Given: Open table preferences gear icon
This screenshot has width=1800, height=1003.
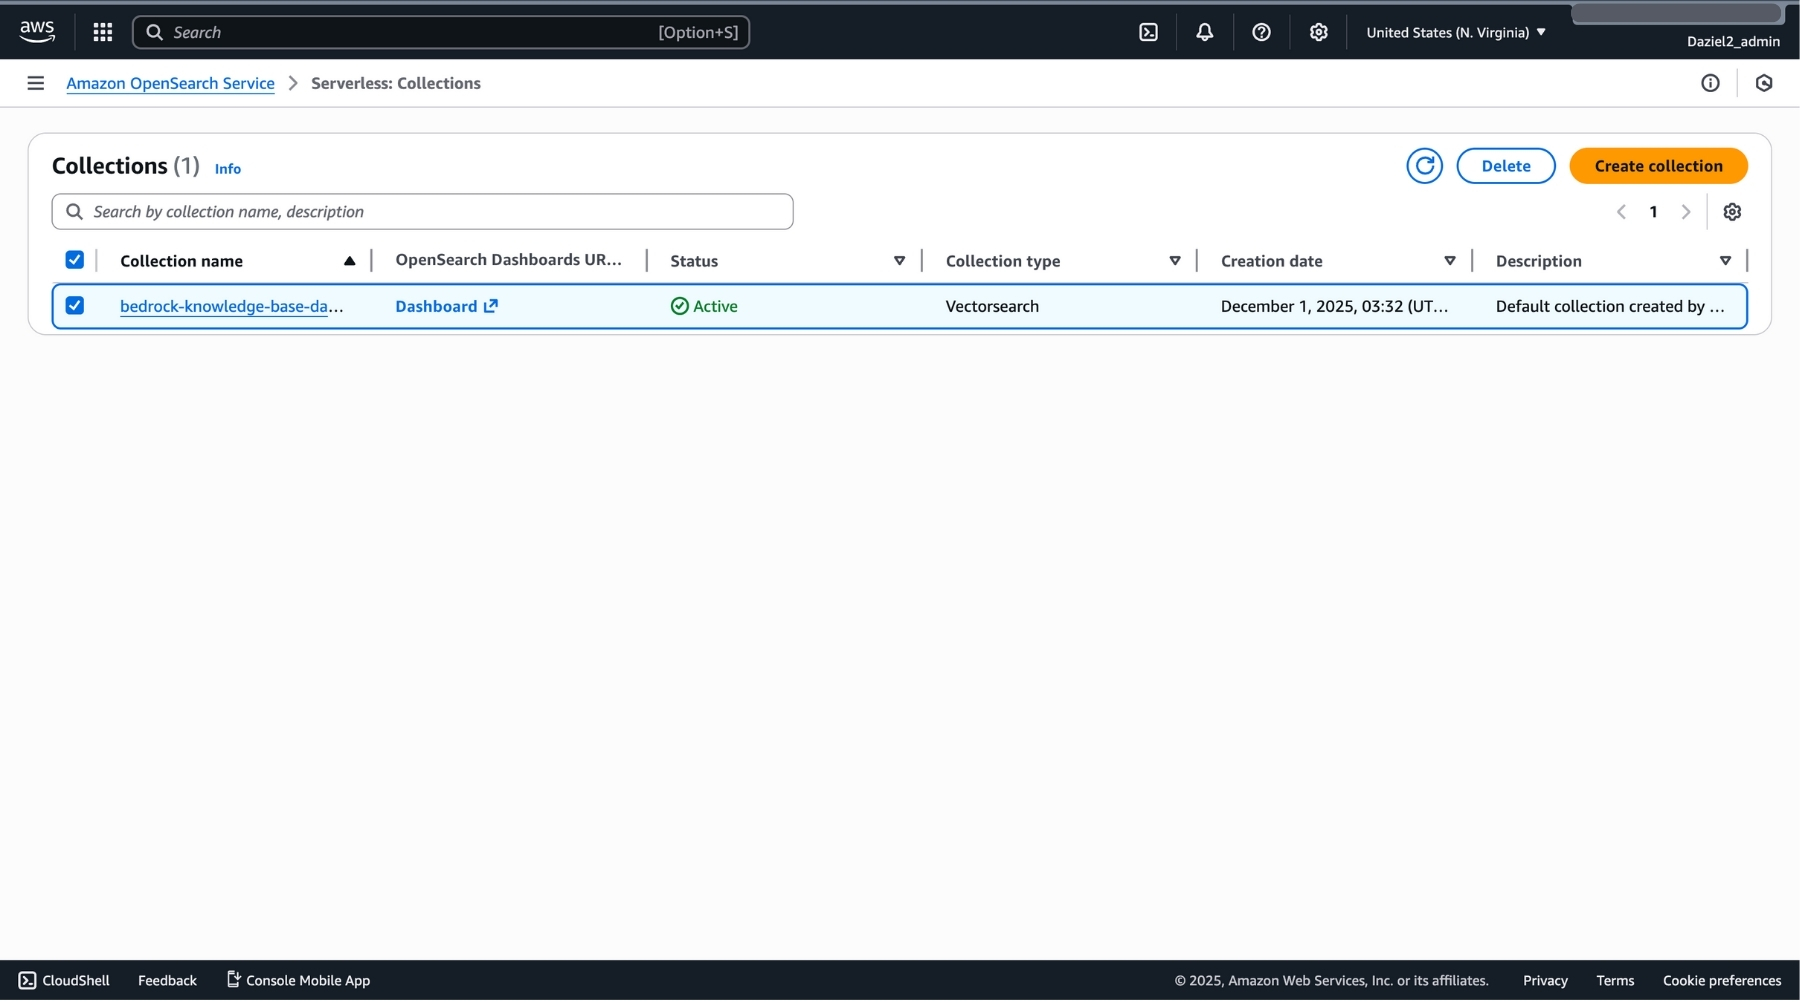Looking at the screenshot, I should pos(1732,212).
